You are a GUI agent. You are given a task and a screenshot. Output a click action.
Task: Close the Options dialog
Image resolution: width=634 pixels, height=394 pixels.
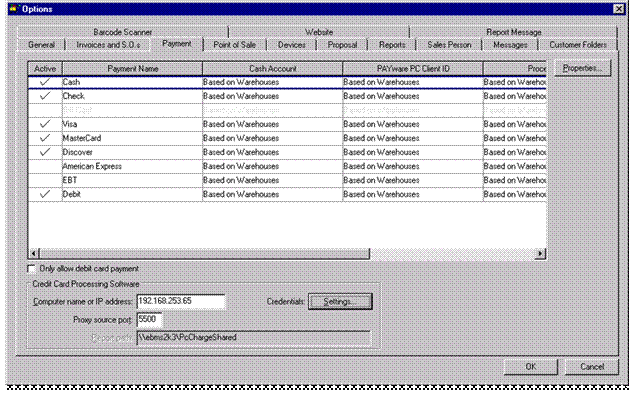[619, 8]
